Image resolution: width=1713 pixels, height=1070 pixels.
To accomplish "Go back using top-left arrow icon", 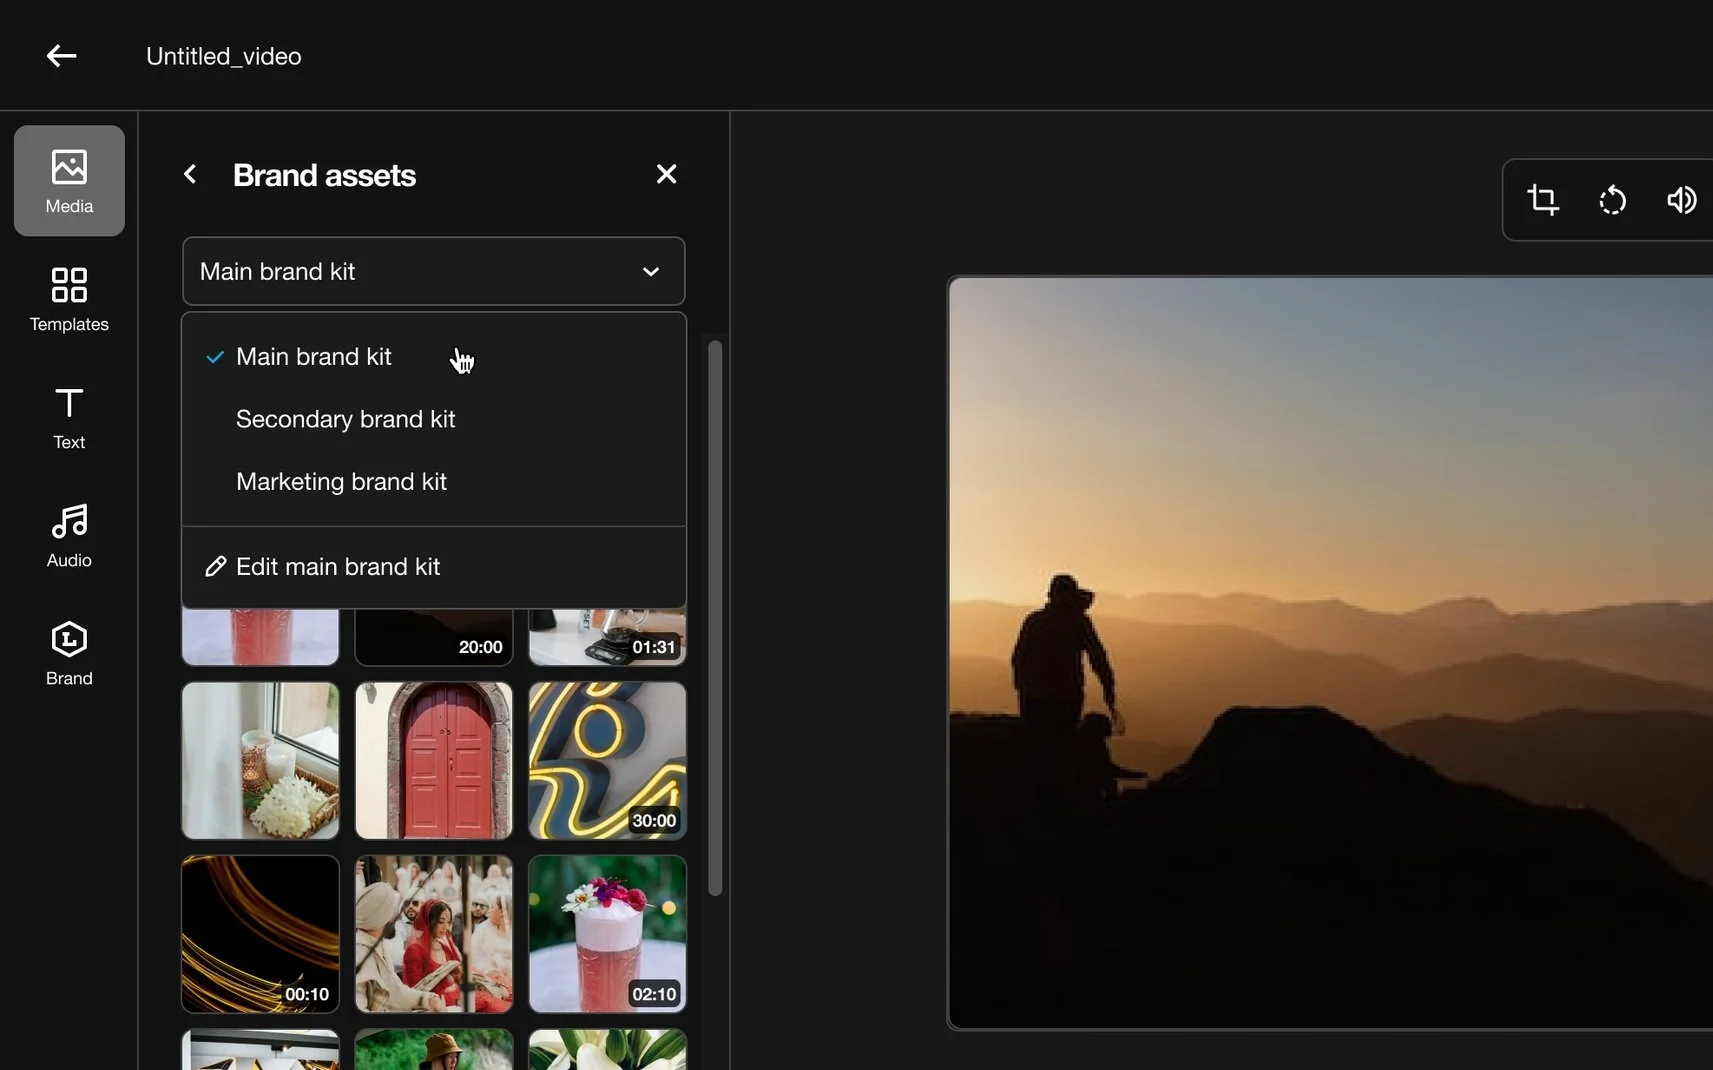I will tap(62, 56).
